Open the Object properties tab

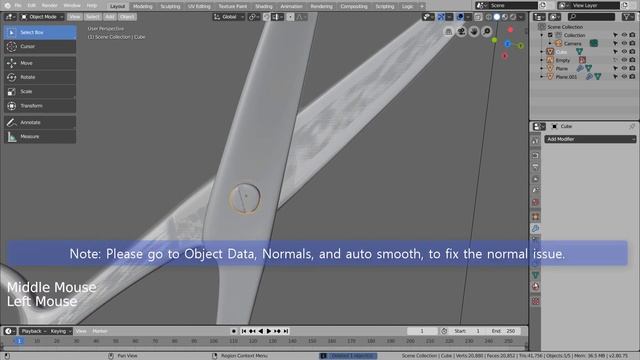[x=536, y=217]
